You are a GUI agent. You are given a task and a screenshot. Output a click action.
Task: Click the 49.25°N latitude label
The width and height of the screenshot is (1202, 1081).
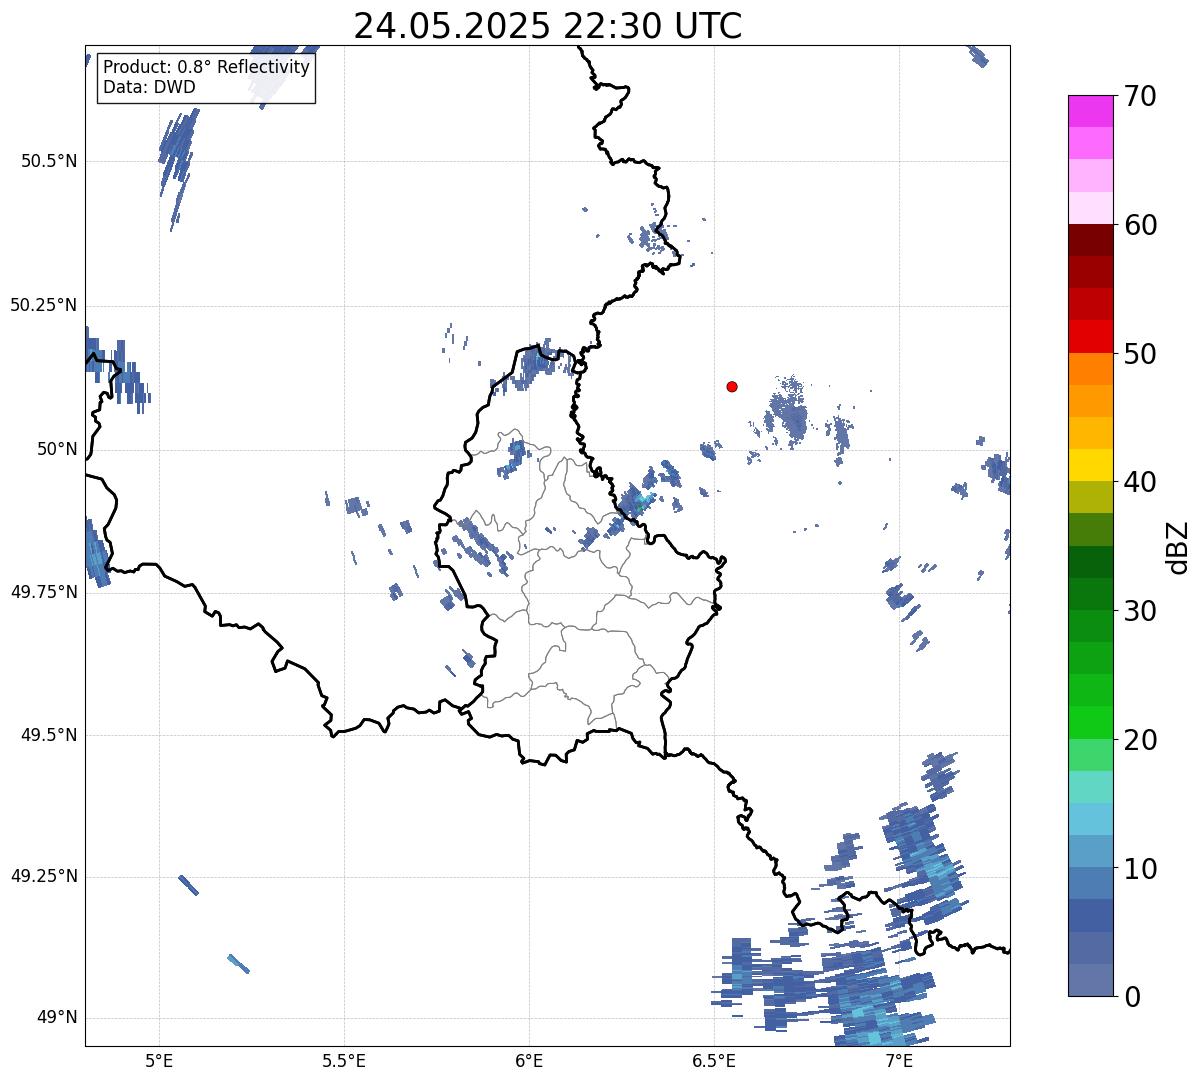pyautogui.click(x=44, y=877)
